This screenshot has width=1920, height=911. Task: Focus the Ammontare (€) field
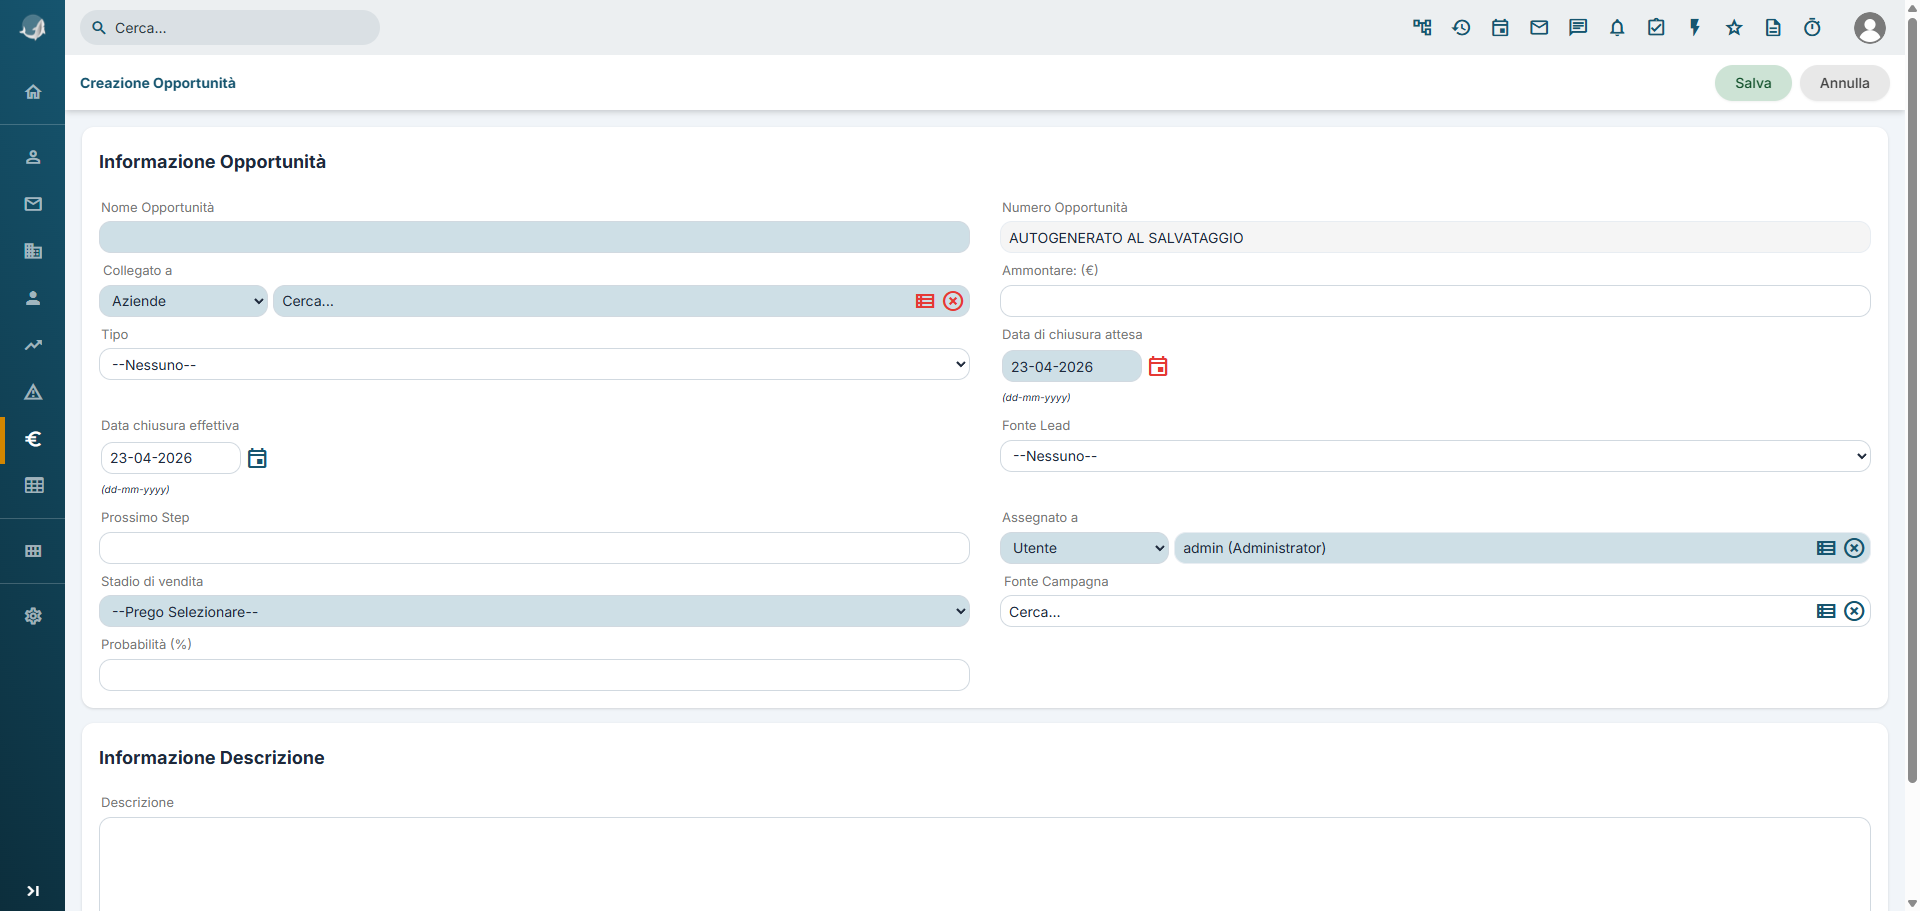(x=1435, y=301)
